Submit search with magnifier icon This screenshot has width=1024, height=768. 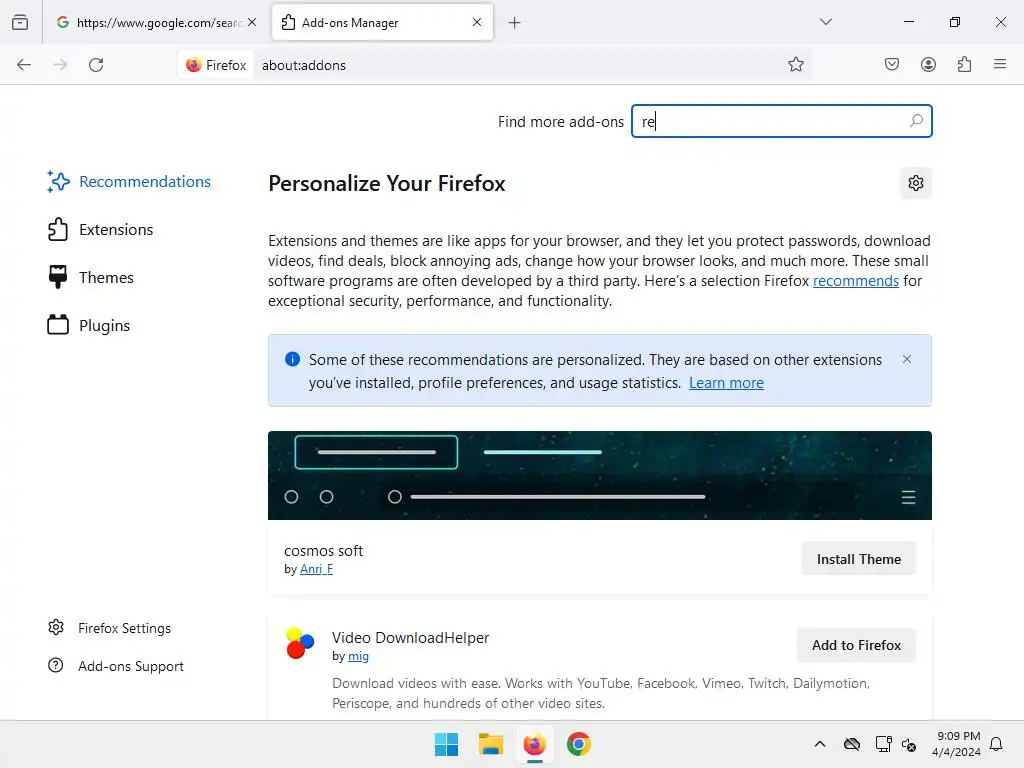[x=916, y=121]
